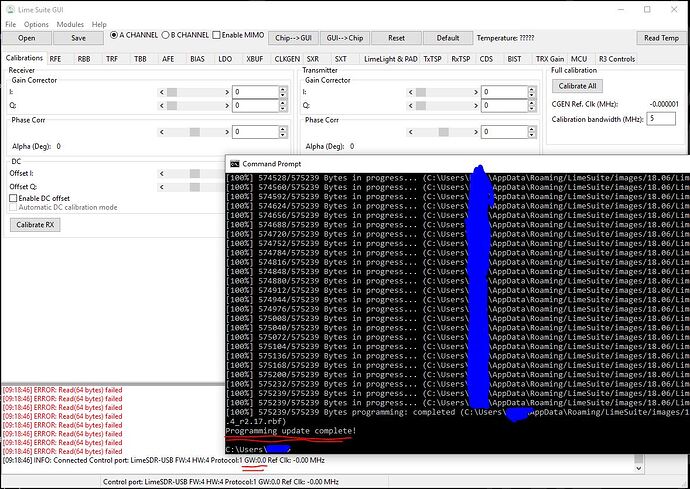The image size is (690, 489).
Task: Select the Calibrations tab
Action: [x=24, y=58]
